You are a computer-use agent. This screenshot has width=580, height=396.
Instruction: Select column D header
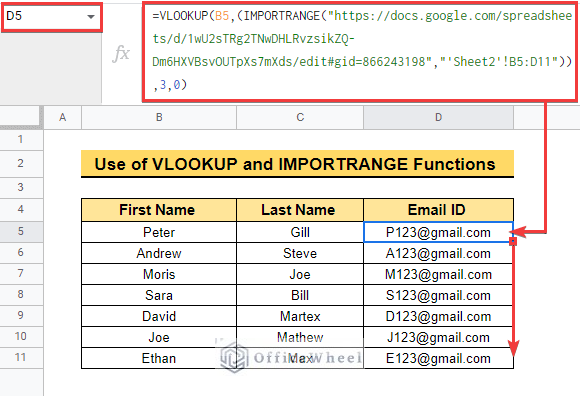(438, 117)
